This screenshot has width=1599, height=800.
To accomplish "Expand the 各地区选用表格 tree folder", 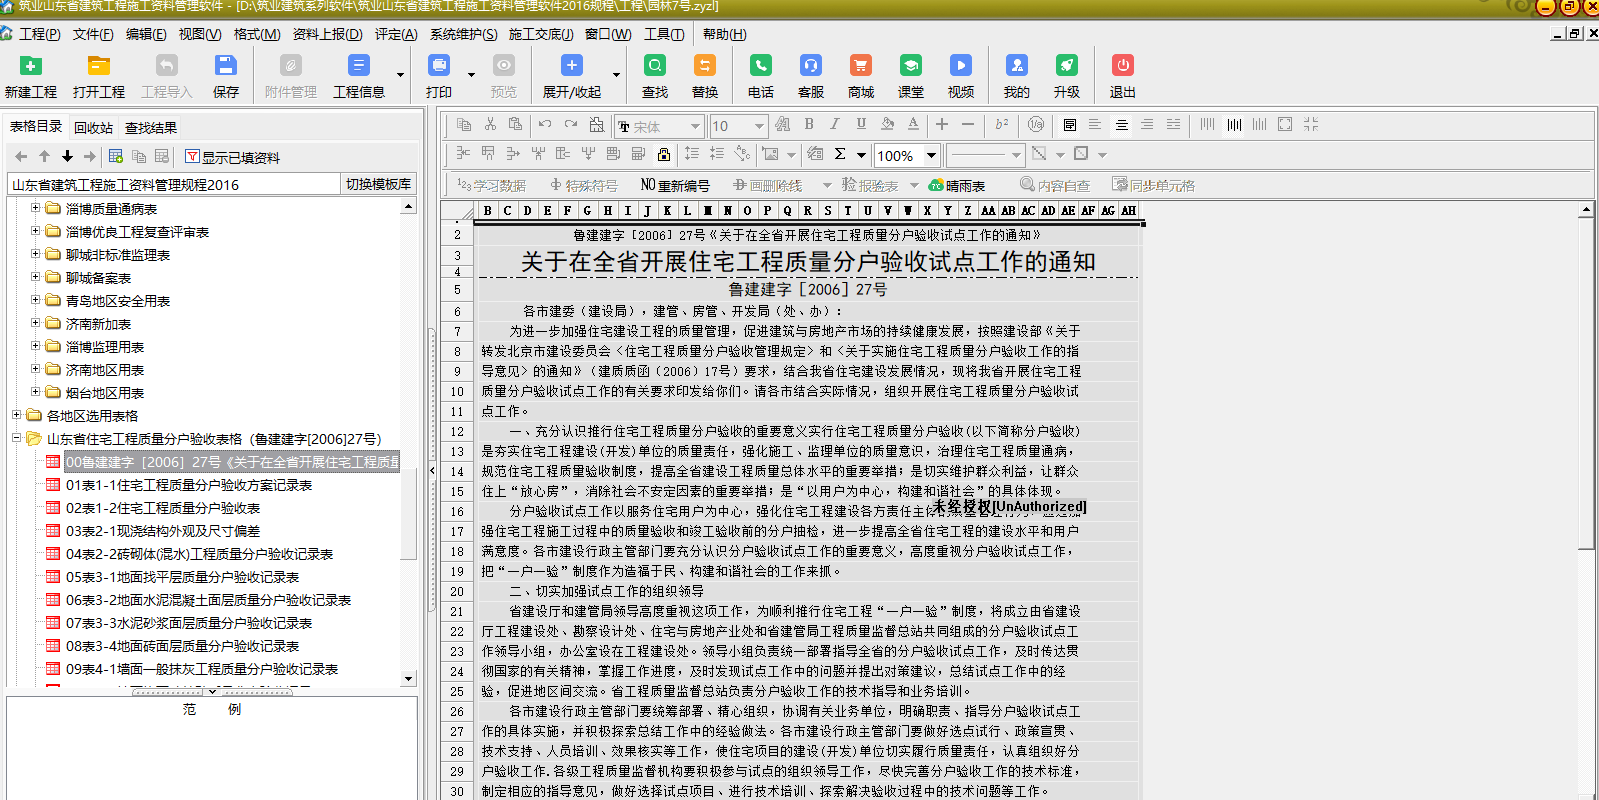I will (17, 415).
